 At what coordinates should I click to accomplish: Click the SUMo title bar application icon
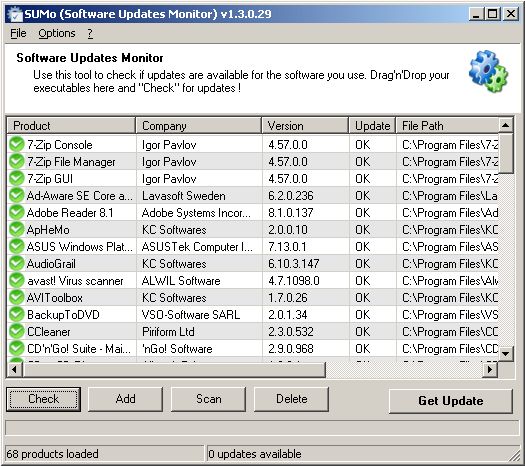click(15, 14)
